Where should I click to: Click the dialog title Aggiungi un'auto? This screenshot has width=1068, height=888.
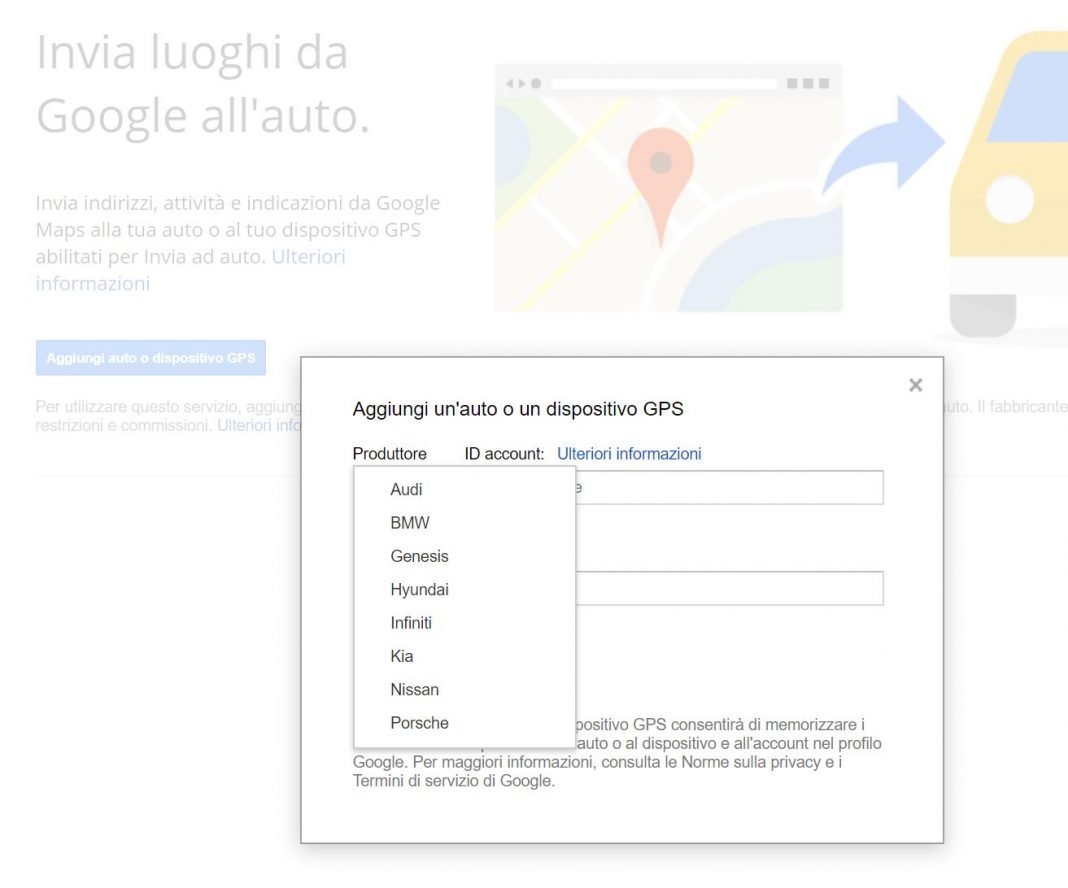coord(518,409)
